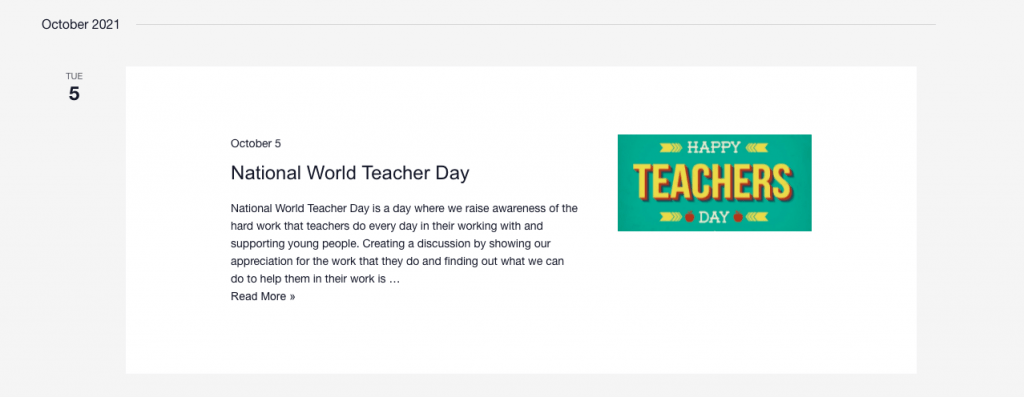
Task: Click the yellow arrows at banner's bottom-right
Action: (x=758, y=217)
